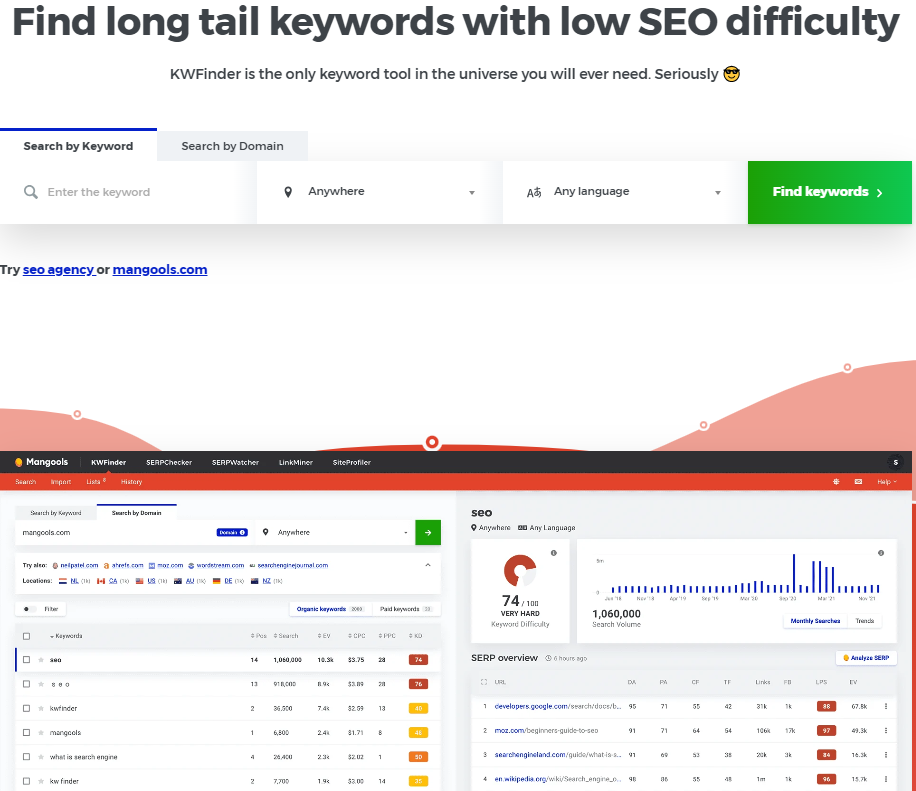
Task: Check the 'mangools' row checkbox
Action: (x=26, y=733)
